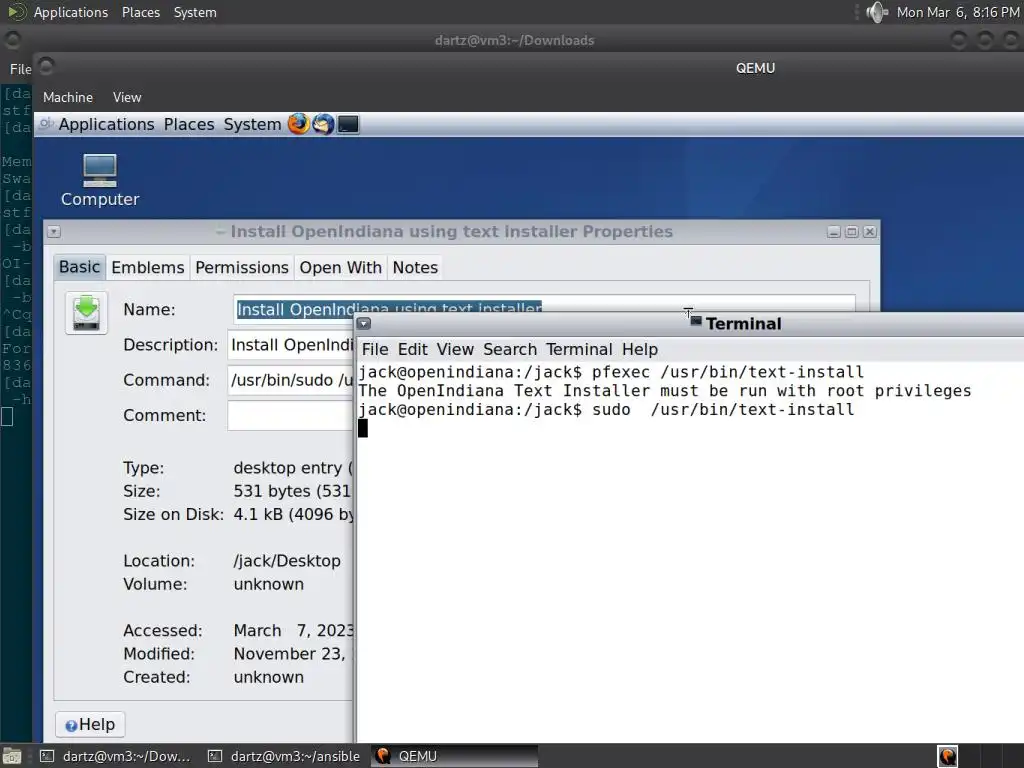The width and height of the screenshot is (1024, 768).
Task: Open host System menu in top panel
Action: [x=195, y=12]
